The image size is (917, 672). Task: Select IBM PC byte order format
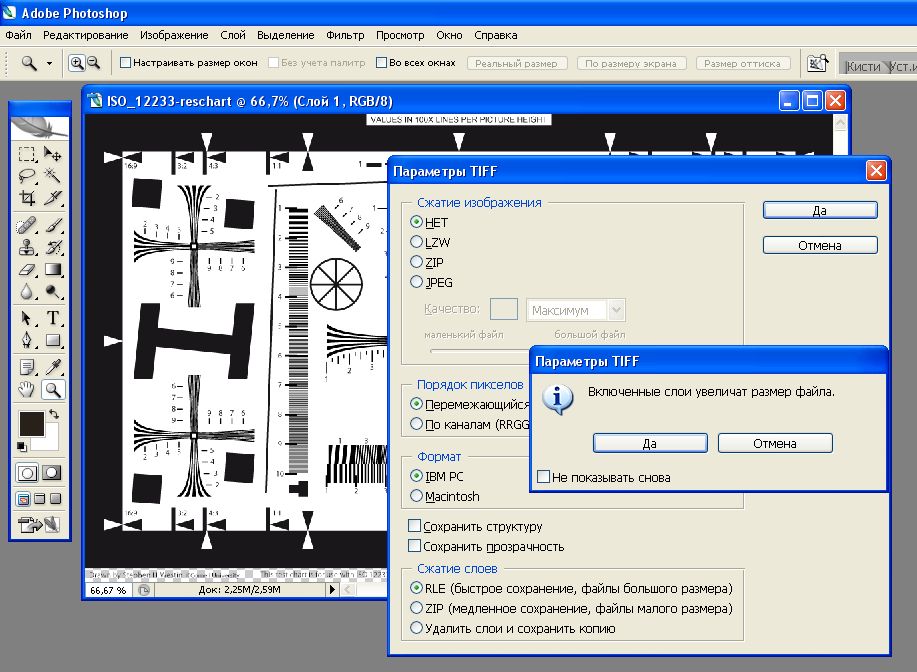tap(416, 475)
